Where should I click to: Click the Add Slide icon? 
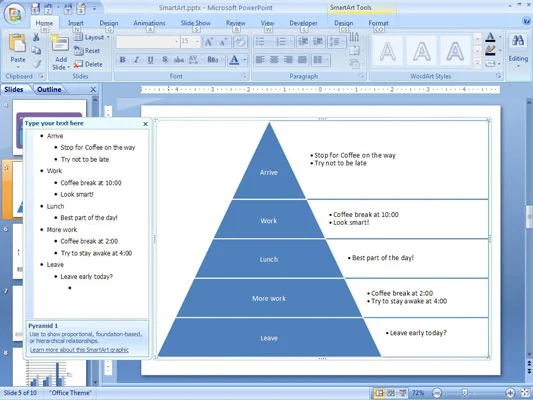point(60,44)
